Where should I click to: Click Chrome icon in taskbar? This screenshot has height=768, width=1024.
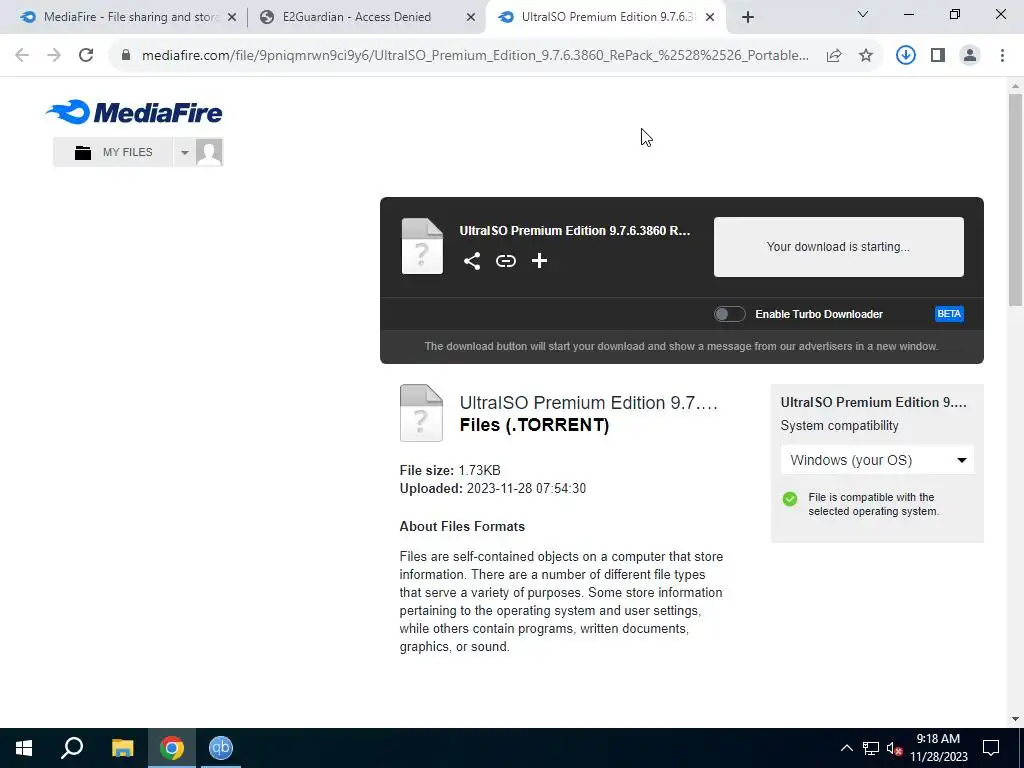pyautogui.click(x=172, y=748)
